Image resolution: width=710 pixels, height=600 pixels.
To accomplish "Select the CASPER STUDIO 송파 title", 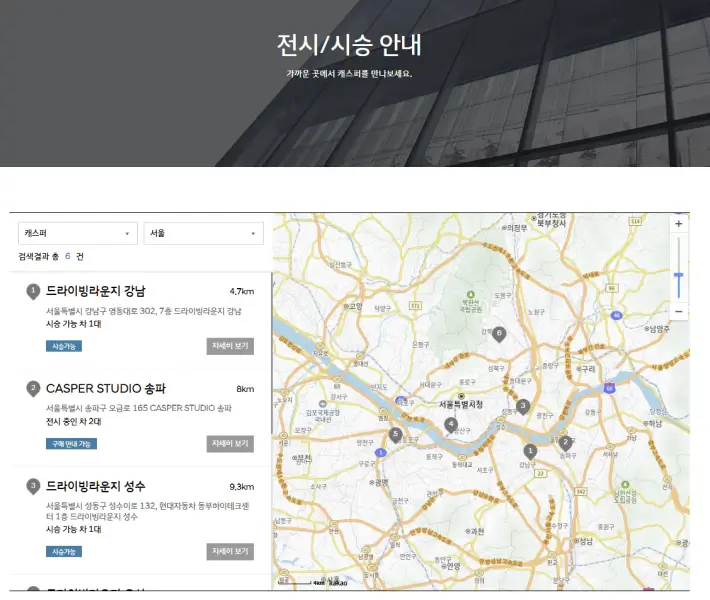I will [106, 389].
